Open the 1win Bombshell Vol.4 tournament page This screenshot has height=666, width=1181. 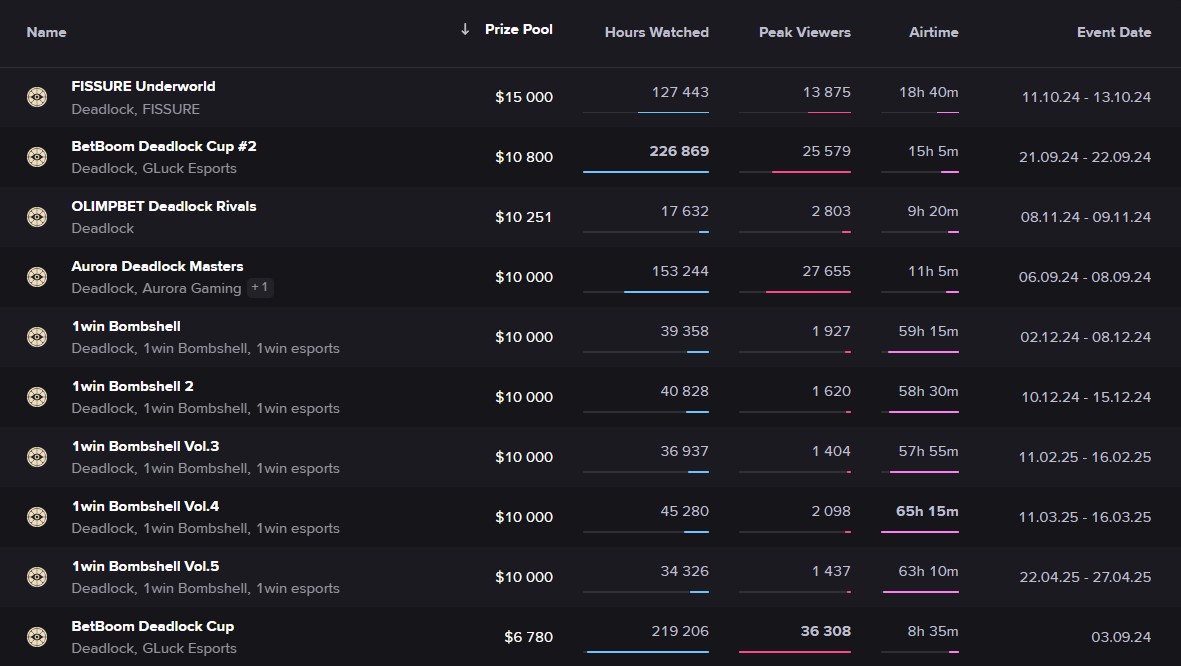[145, 506]
